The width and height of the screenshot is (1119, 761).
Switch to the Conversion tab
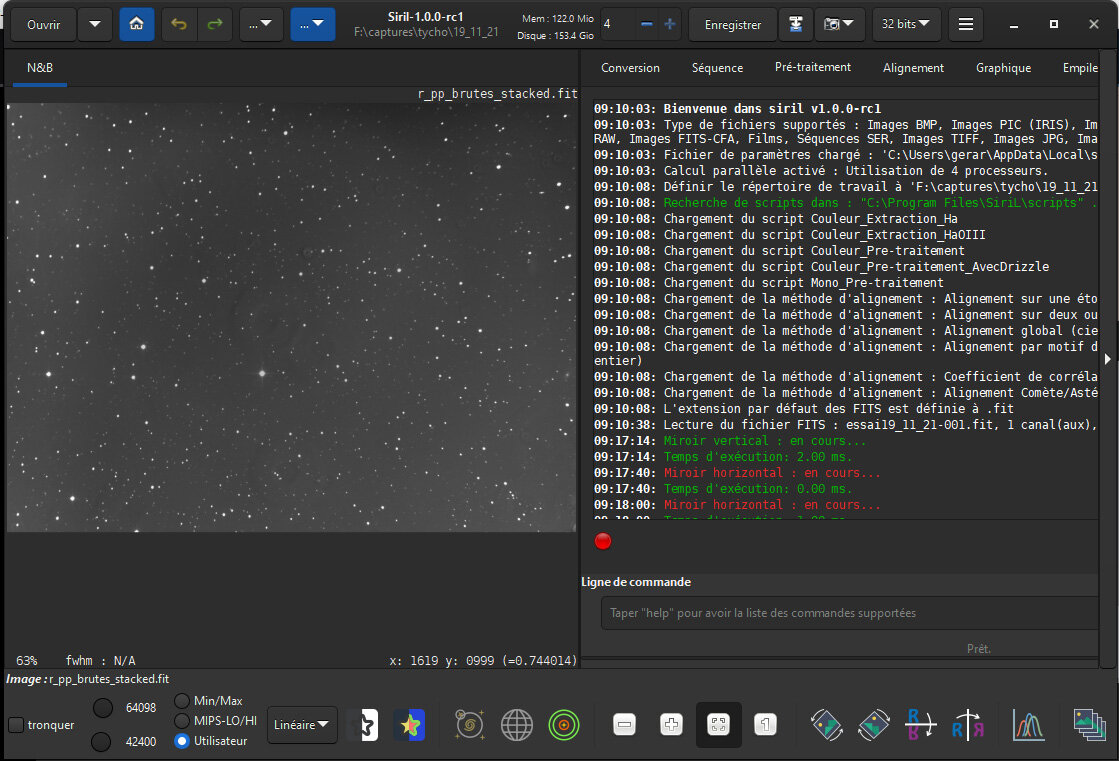pos(630,68)
